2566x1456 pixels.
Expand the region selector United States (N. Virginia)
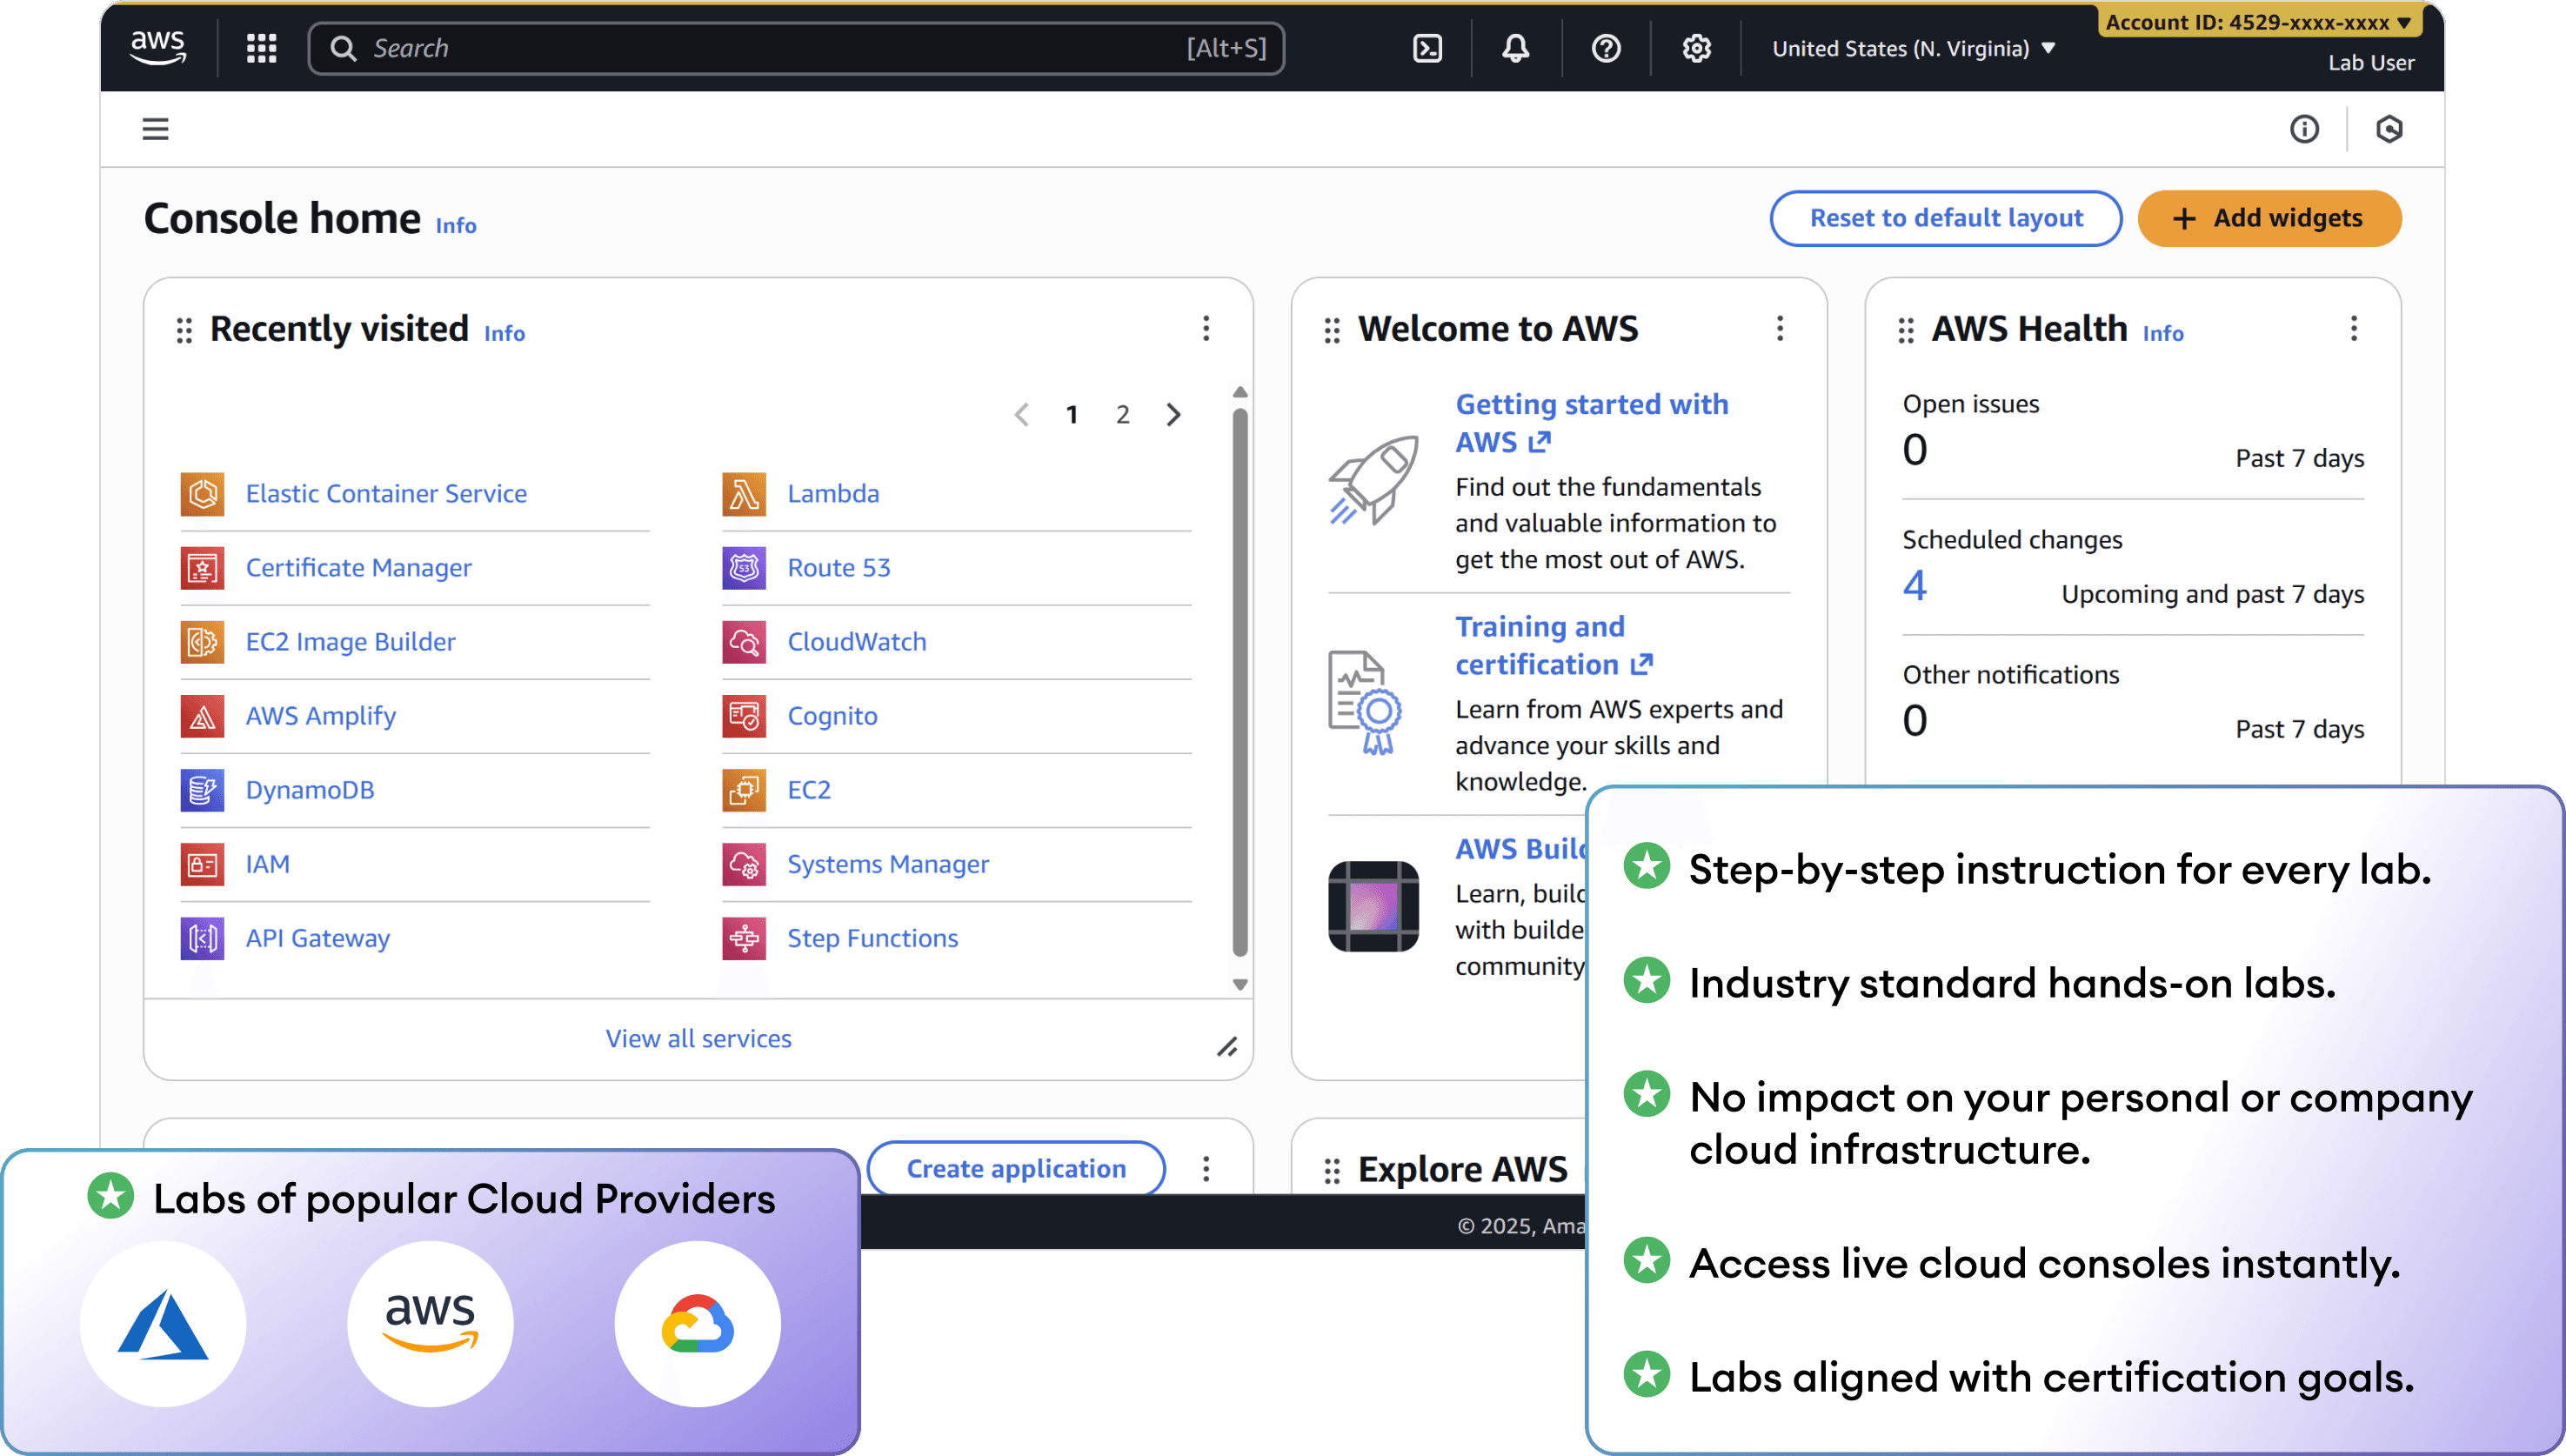tap(1913, 48)
